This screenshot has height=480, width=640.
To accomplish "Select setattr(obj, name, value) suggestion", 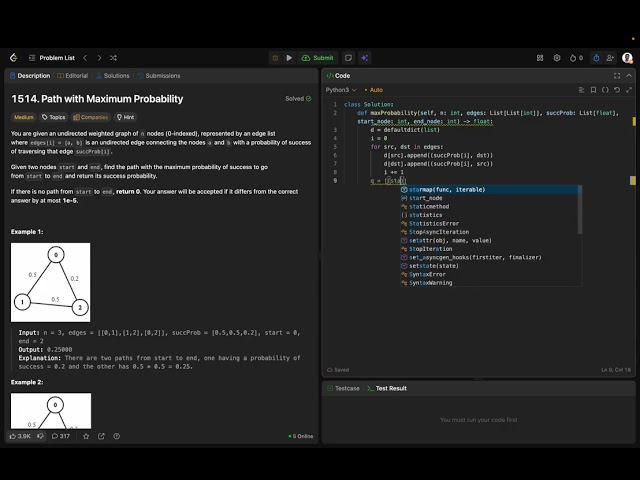I will point(489,240).
